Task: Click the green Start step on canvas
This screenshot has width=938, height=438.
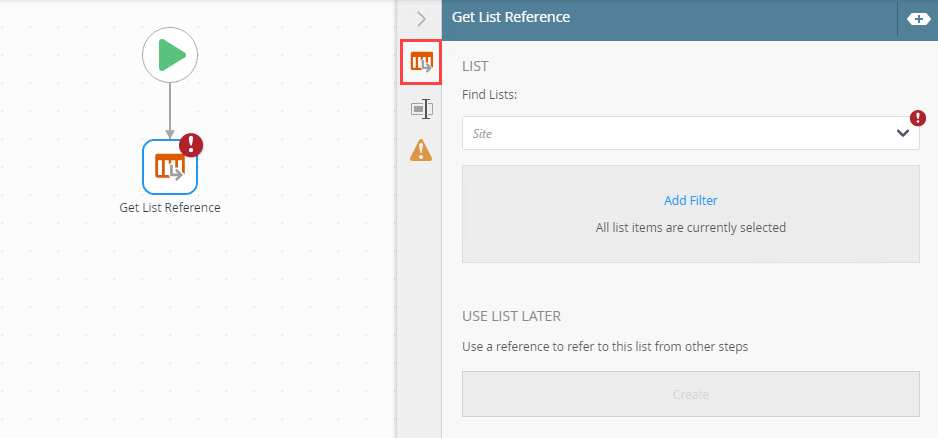Action: click(x=170, y=54)
